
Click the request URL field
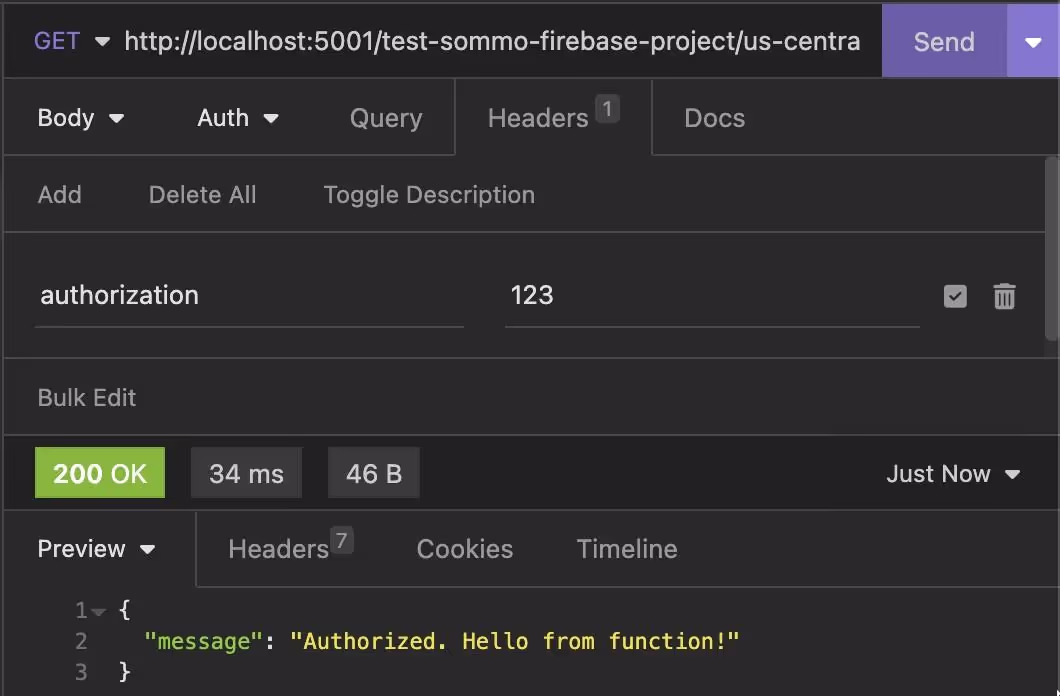(492, 41)
